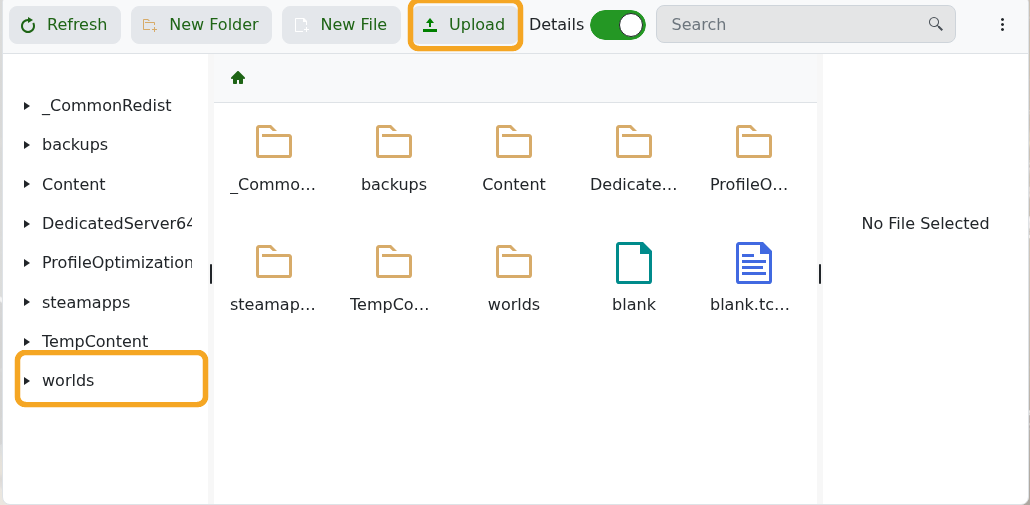Expand the Content tree node arrow

(26, 185)
